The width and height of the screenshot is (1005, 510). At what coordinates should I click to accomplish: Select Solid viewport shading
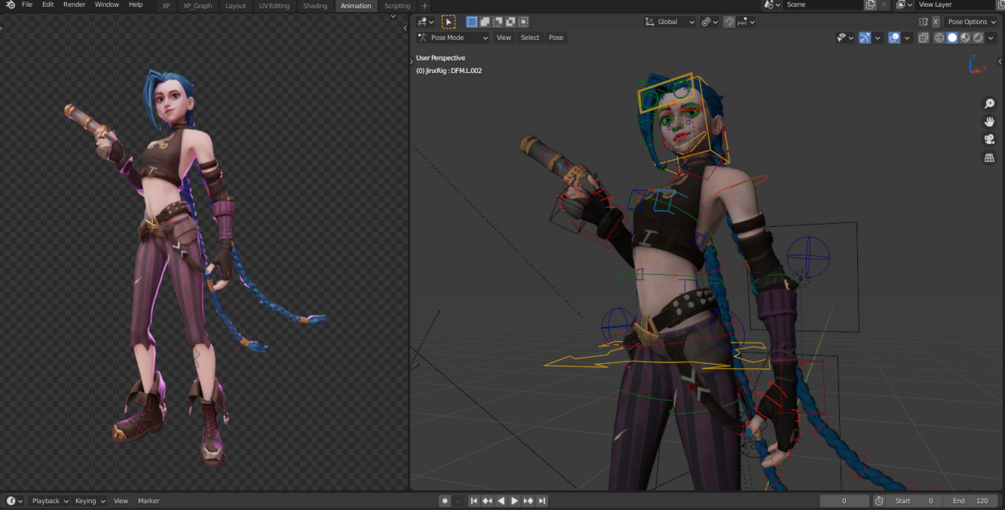952,38
